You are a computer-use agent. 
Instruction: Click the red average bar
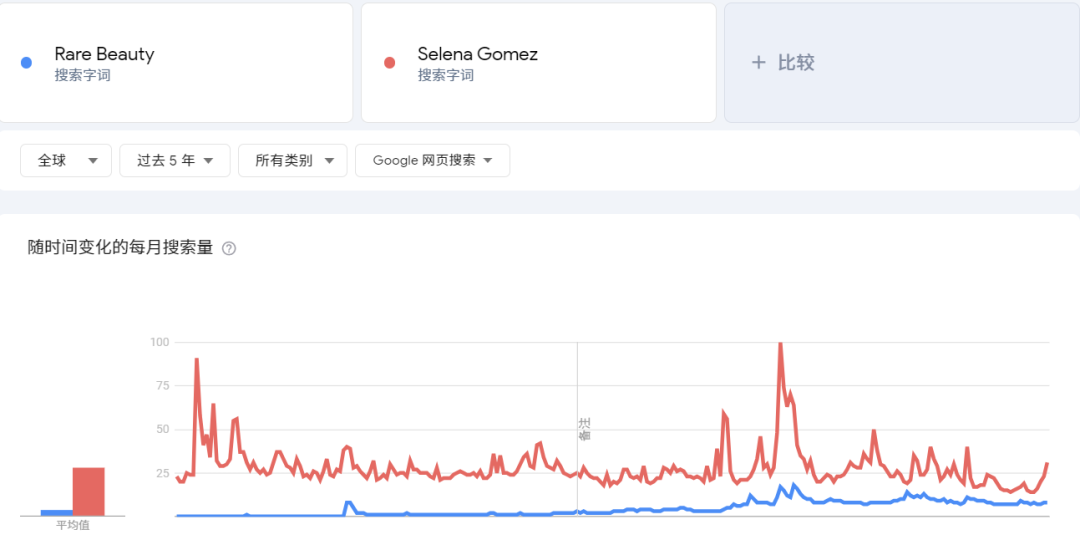(88, 491)
